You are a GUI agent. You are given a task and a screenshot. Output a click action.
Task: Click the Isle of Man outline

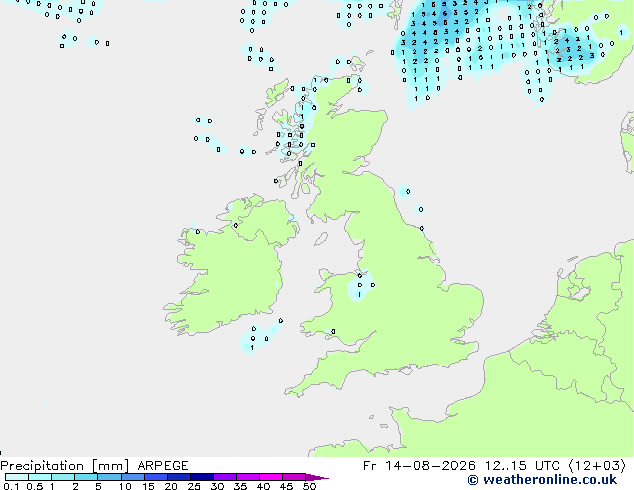(321, 239)
